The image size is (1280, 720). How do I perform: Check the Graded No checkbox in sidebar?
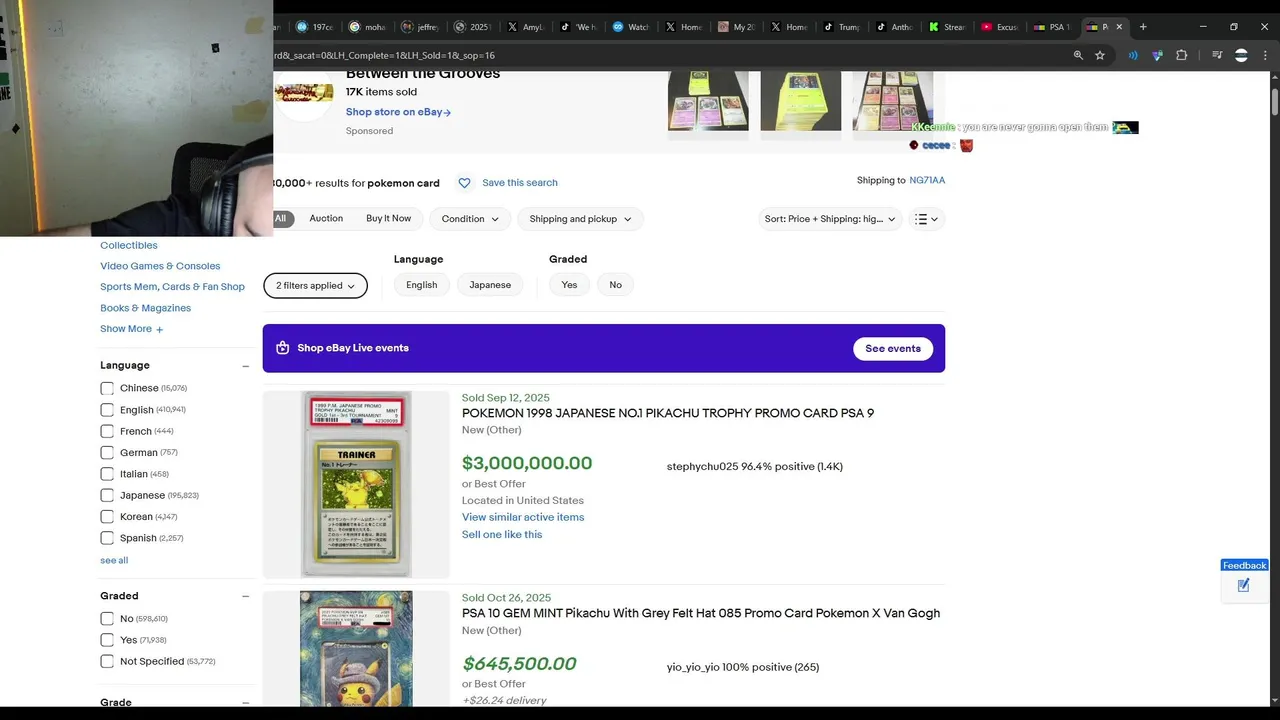[107, 619]
